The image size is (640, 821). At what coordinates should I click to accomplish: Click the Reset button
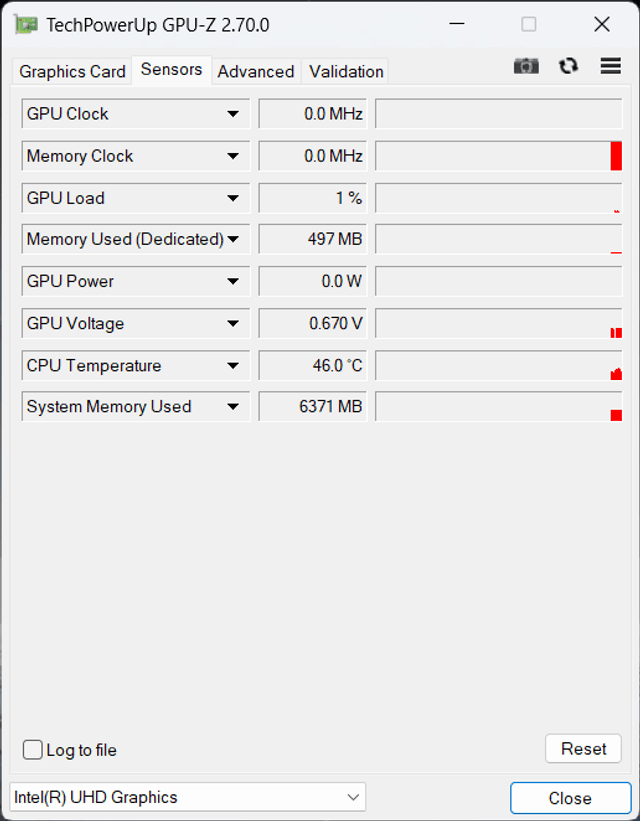(583, 749)
